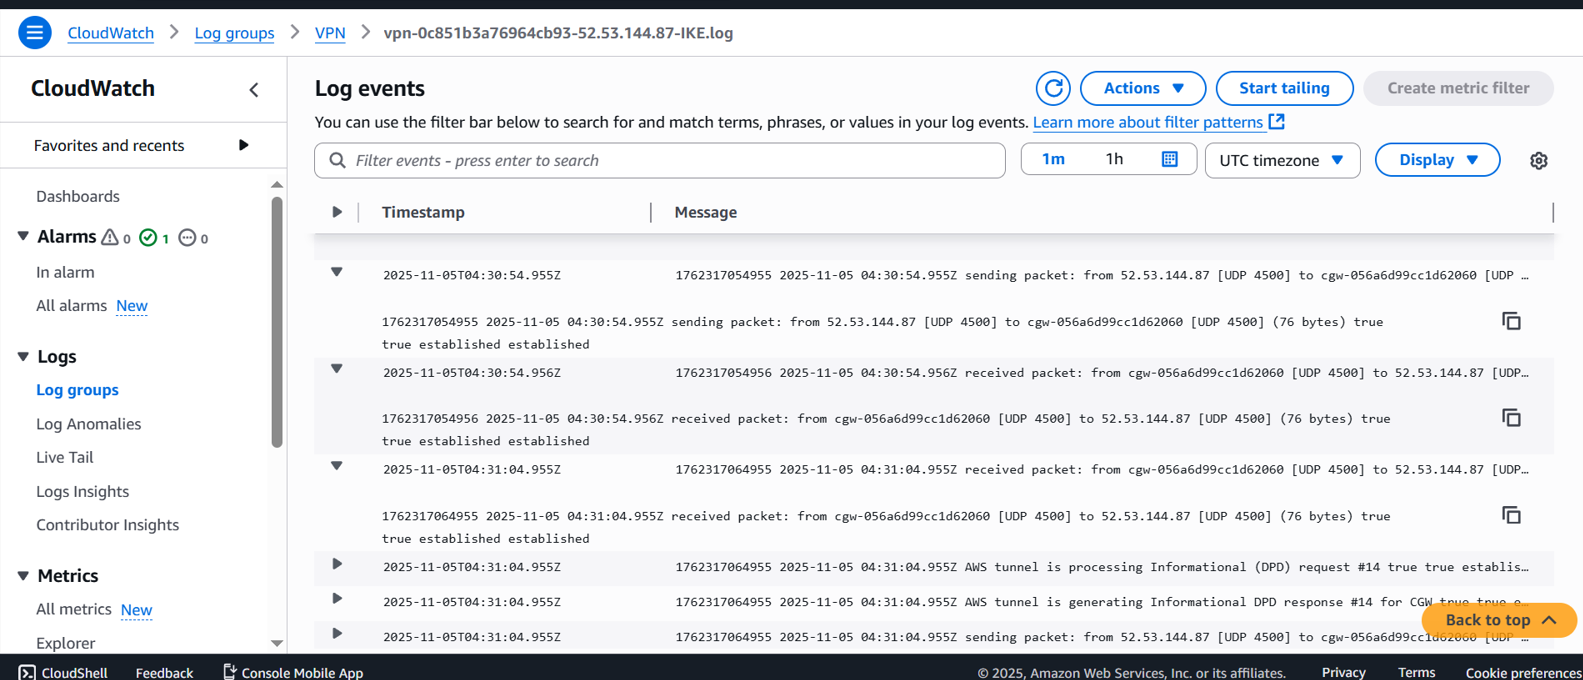Image resolution: width=1583 pixels, height=680 pixels.
Task: Open Dashboards in sidebar
Action: 78,196
